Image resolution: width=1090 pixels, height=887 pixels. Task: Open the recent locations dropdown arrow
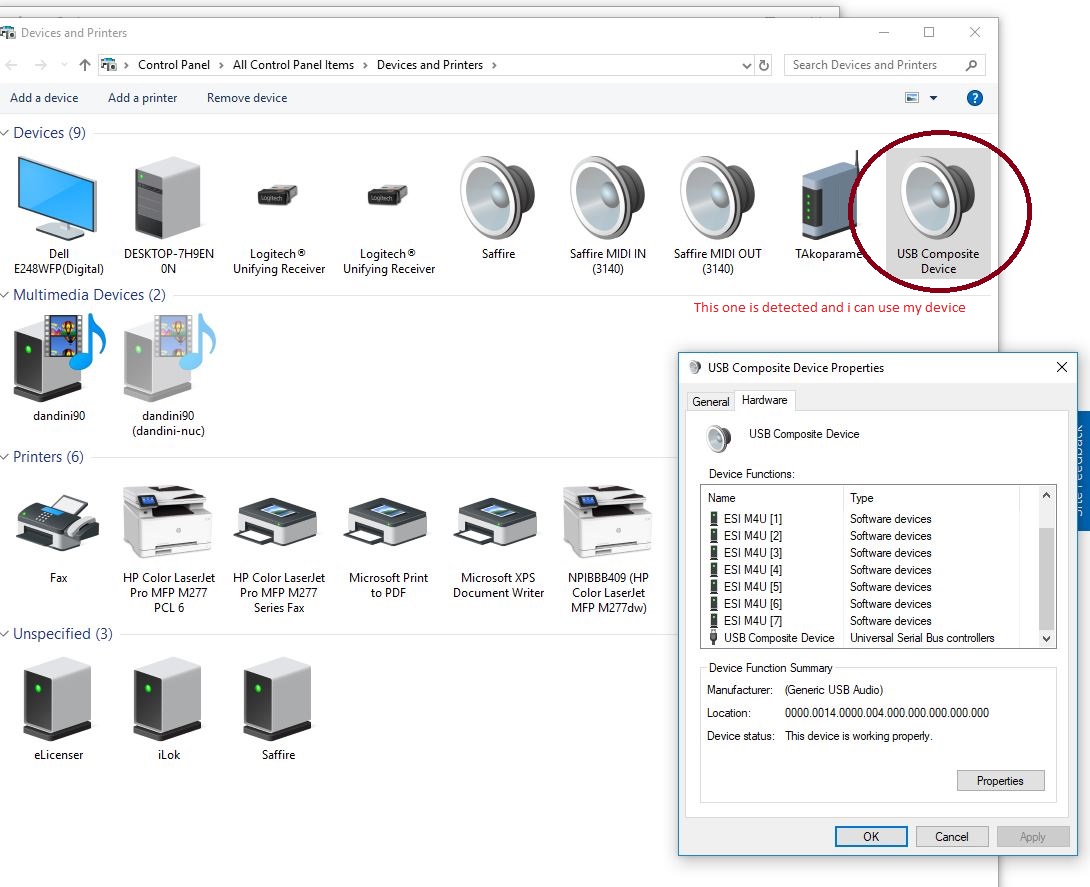coord(64,65)
